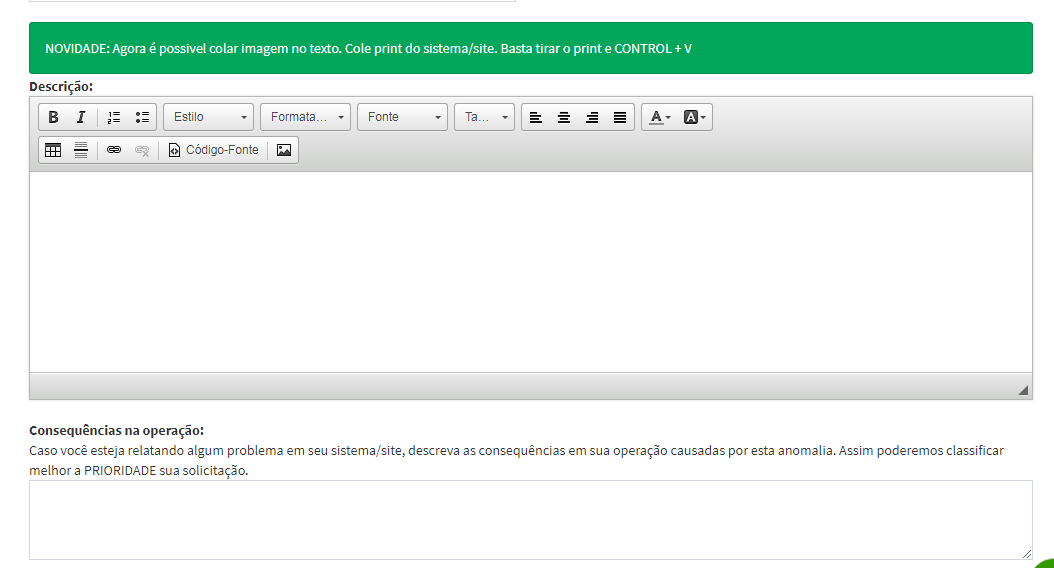Open the Fonte dropdown
The image size is (1054, 568).
click(402, 117)
